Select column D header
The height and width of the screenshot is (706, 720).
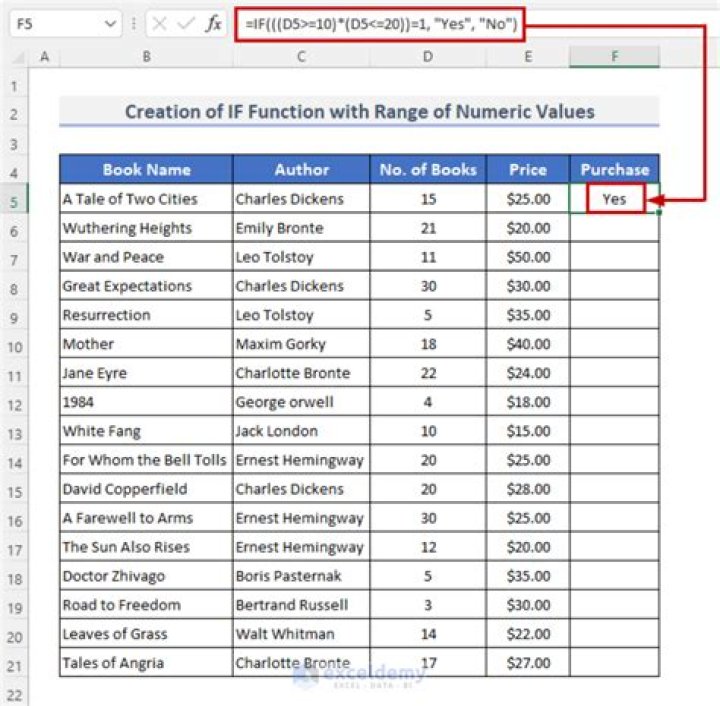point(428,56)
